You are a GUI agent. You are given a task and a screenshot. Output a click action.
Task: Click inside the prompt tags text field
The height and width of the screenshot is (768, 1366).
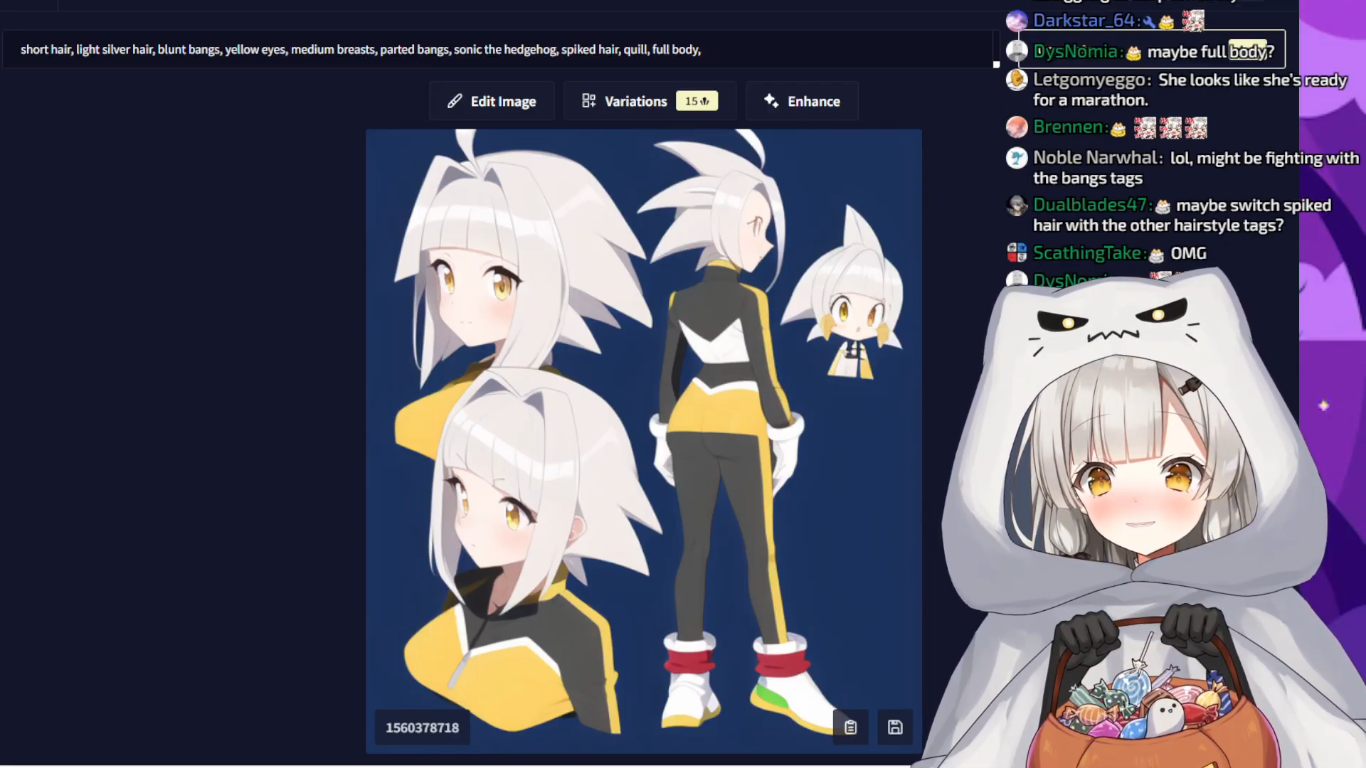(500, 49)
